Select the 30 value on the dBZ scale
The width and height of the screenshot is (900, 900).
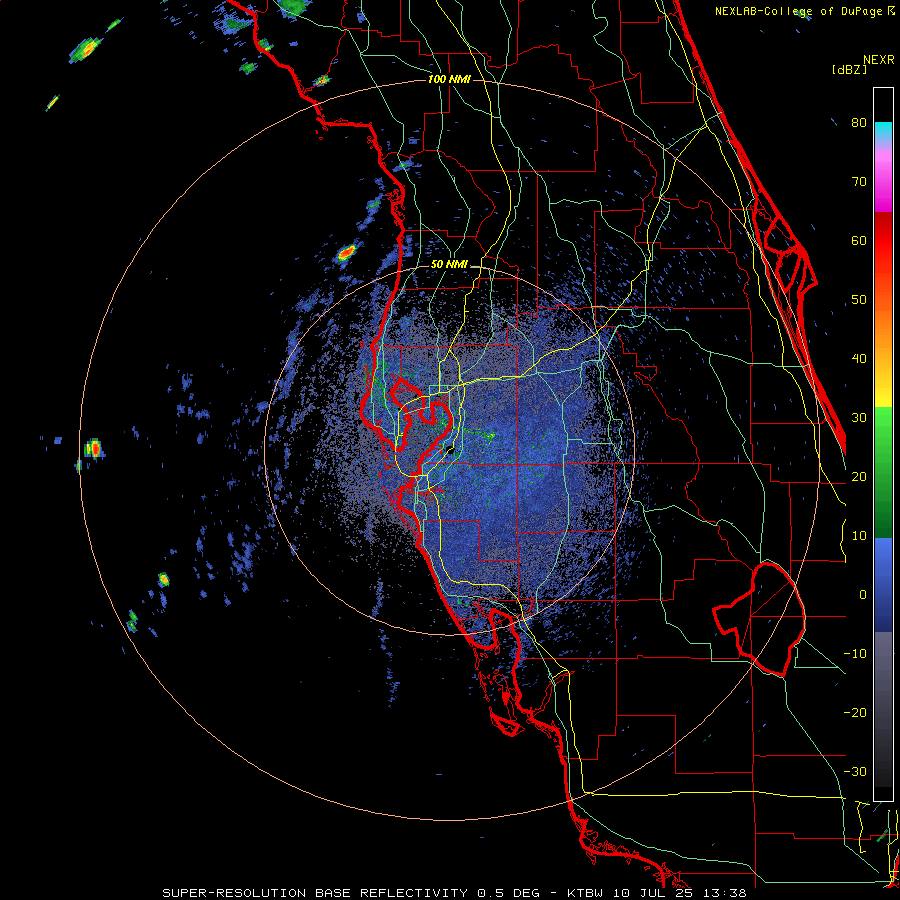(x=859, y=417)
